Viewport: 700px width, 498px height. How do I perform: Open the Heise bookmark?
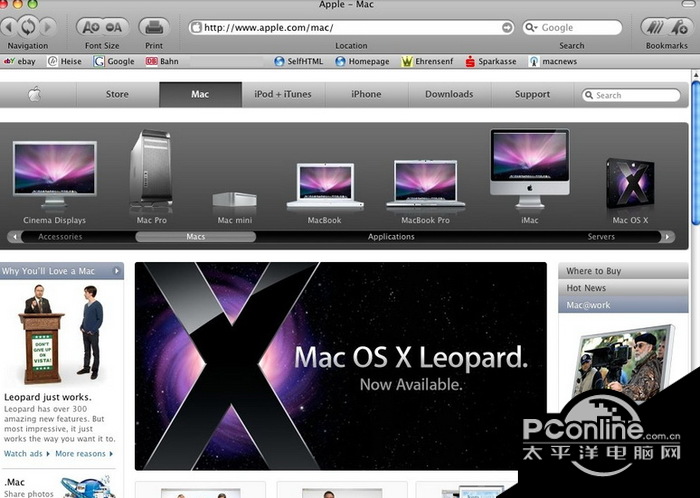(65, 61)
